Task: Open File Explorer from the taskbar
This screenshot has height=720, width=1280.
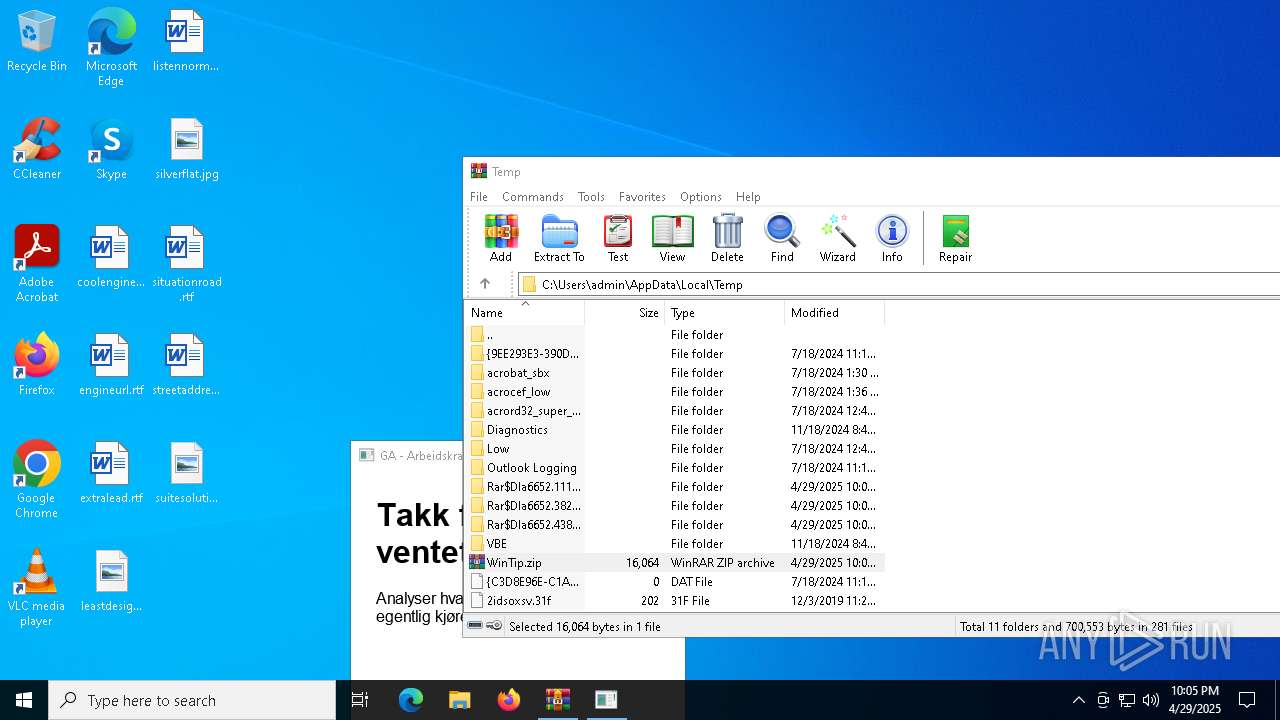Action: [459, 700]
